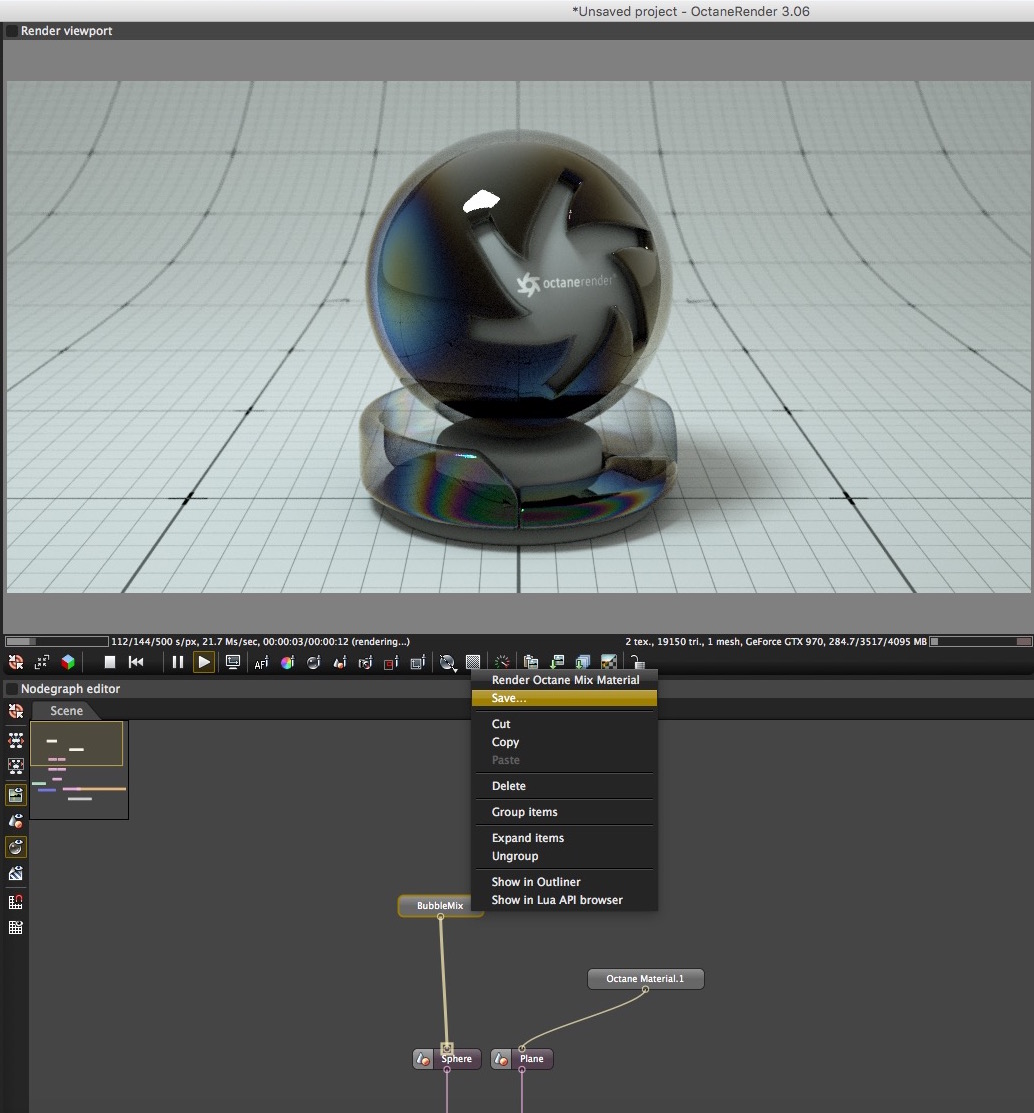This screenshot has width=1034, height=1113.
Task: Click the Nodegraph editor recenter view icon
Action: click(x=16, y=711)
